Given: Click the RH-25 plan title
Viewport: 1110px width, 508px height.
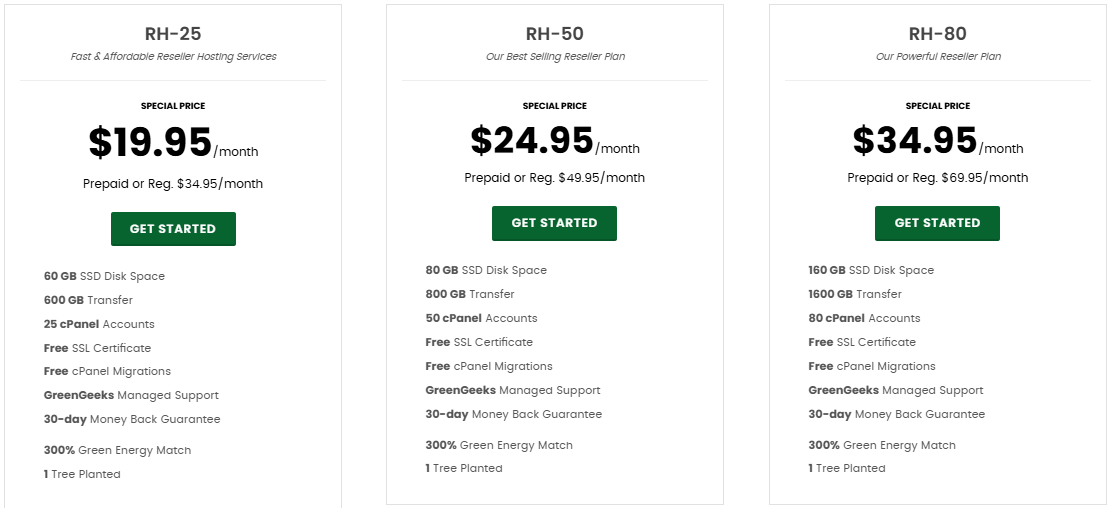Looking at the screenshot, I should [x=173, y=34].
